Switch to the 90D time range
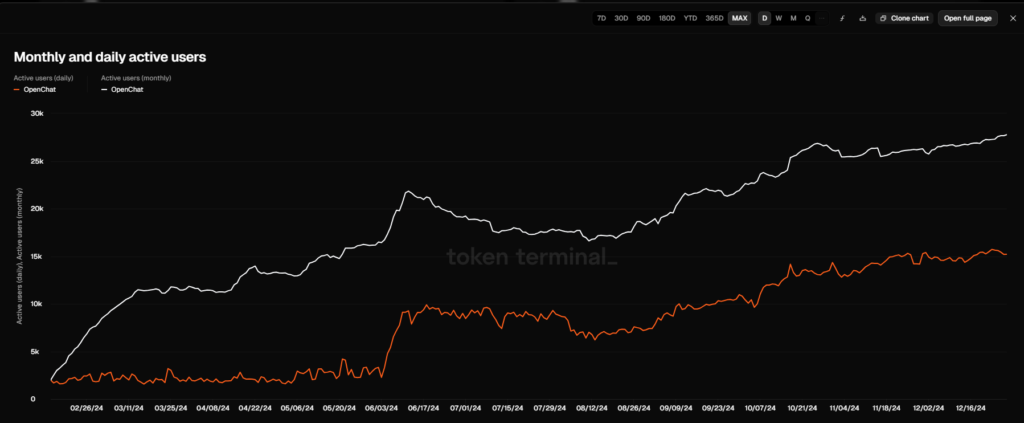This screenshot has width=1024, height=423. pyautogui.click(x=644, y=18)
